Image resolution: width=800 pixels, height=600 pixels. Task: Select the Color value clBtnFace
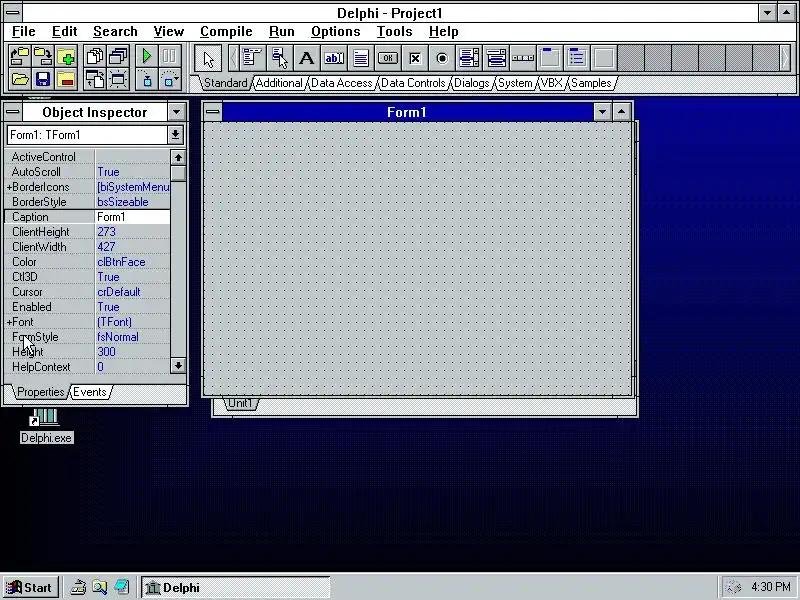tap(133, 262)
